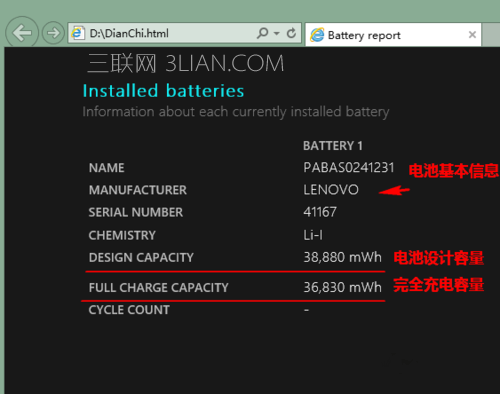Click the SERIAL NUMBER row label

pyautogui.click(x=136, y=212)
